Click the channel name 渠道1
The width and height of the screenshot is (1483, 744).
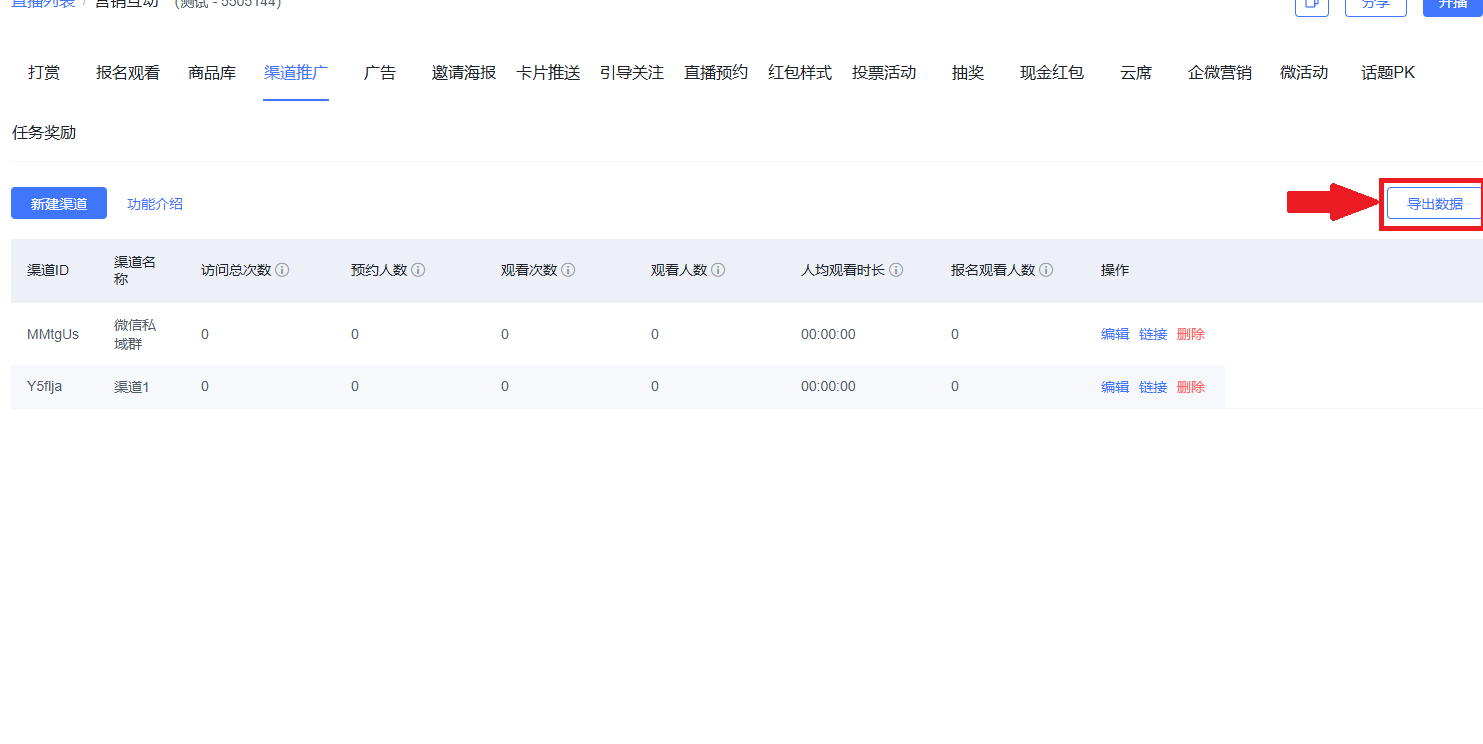131,387
